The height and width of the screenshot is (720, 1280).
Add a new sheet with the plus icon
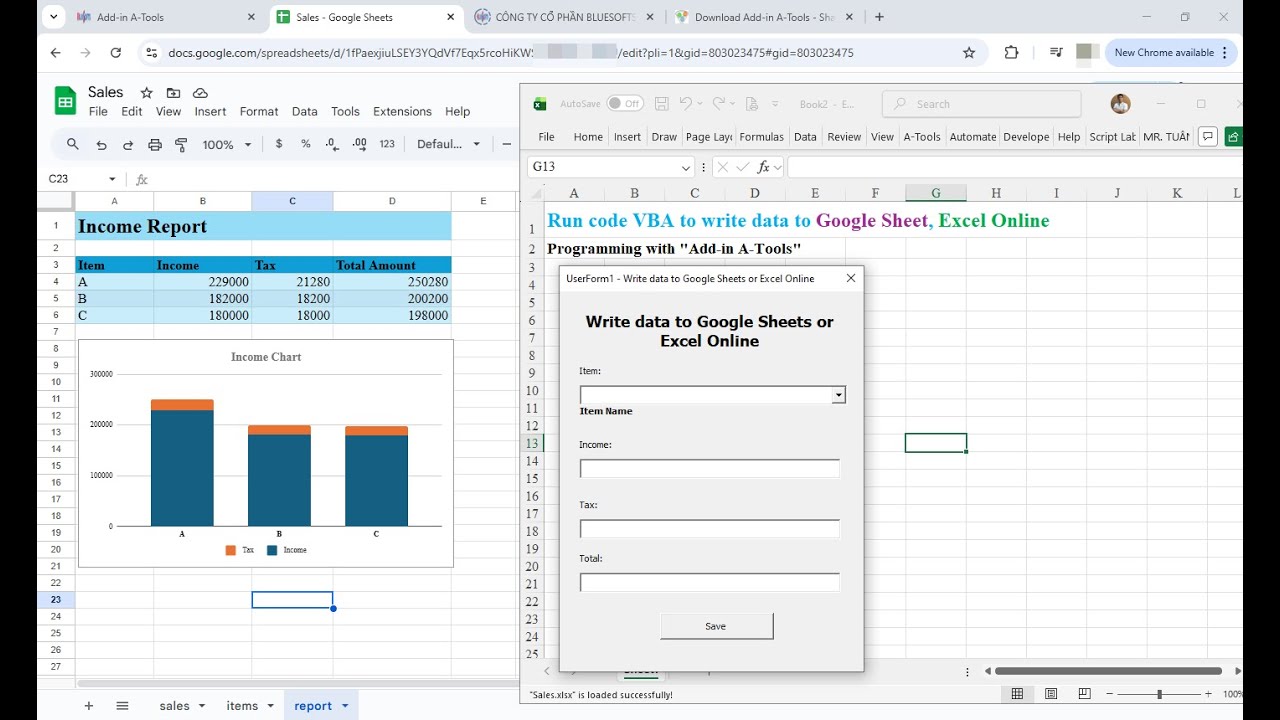pos(89,705)
